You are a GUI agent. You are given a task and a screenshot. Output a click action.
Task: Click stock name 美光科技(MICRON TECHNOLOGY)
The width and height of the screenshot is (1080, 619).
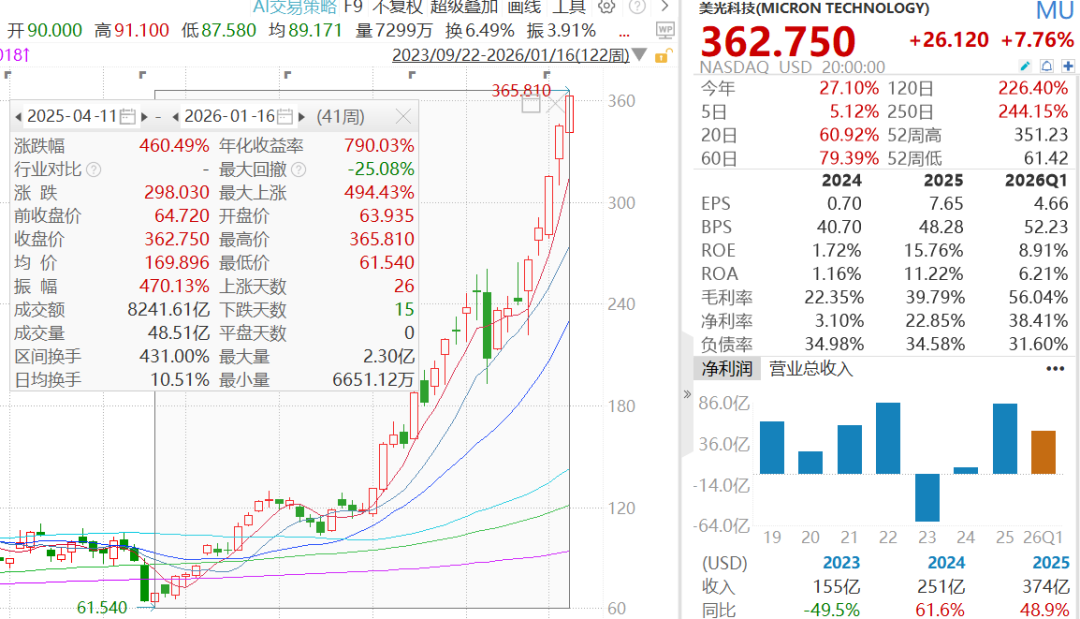(814, 8)
